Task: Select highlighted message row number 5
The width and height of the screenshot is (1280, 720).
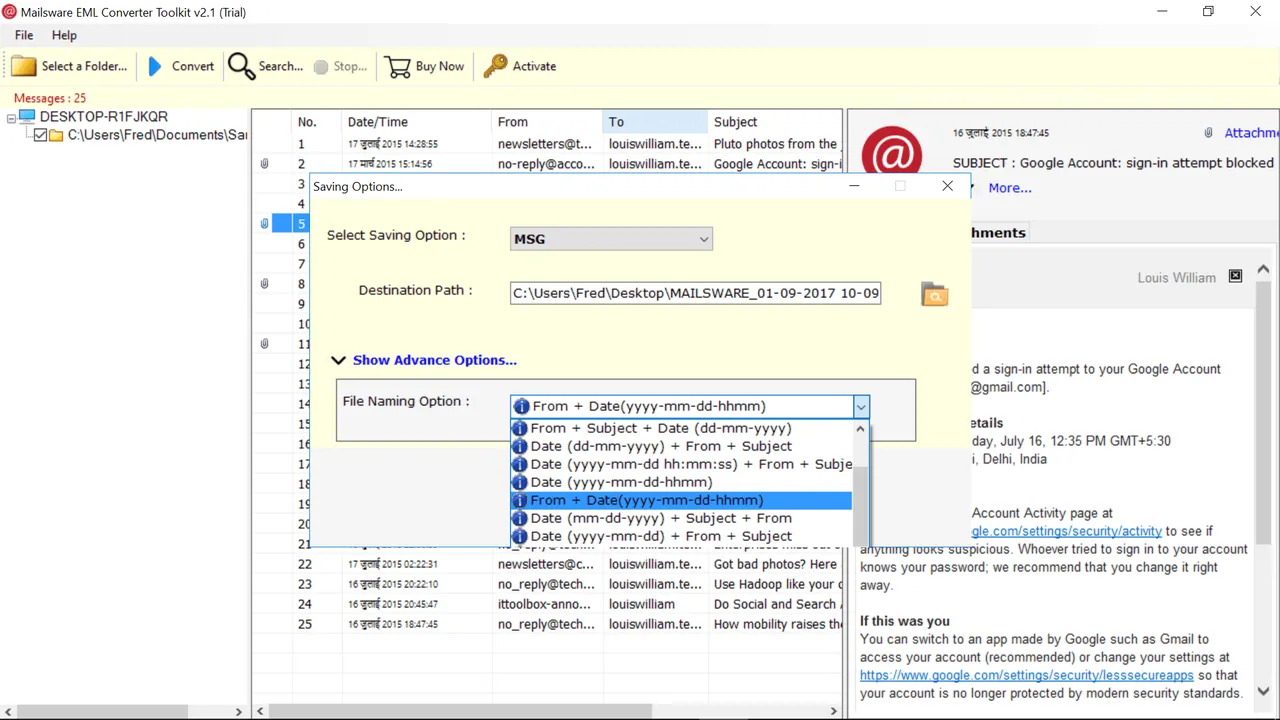Action: coord(301,224)
